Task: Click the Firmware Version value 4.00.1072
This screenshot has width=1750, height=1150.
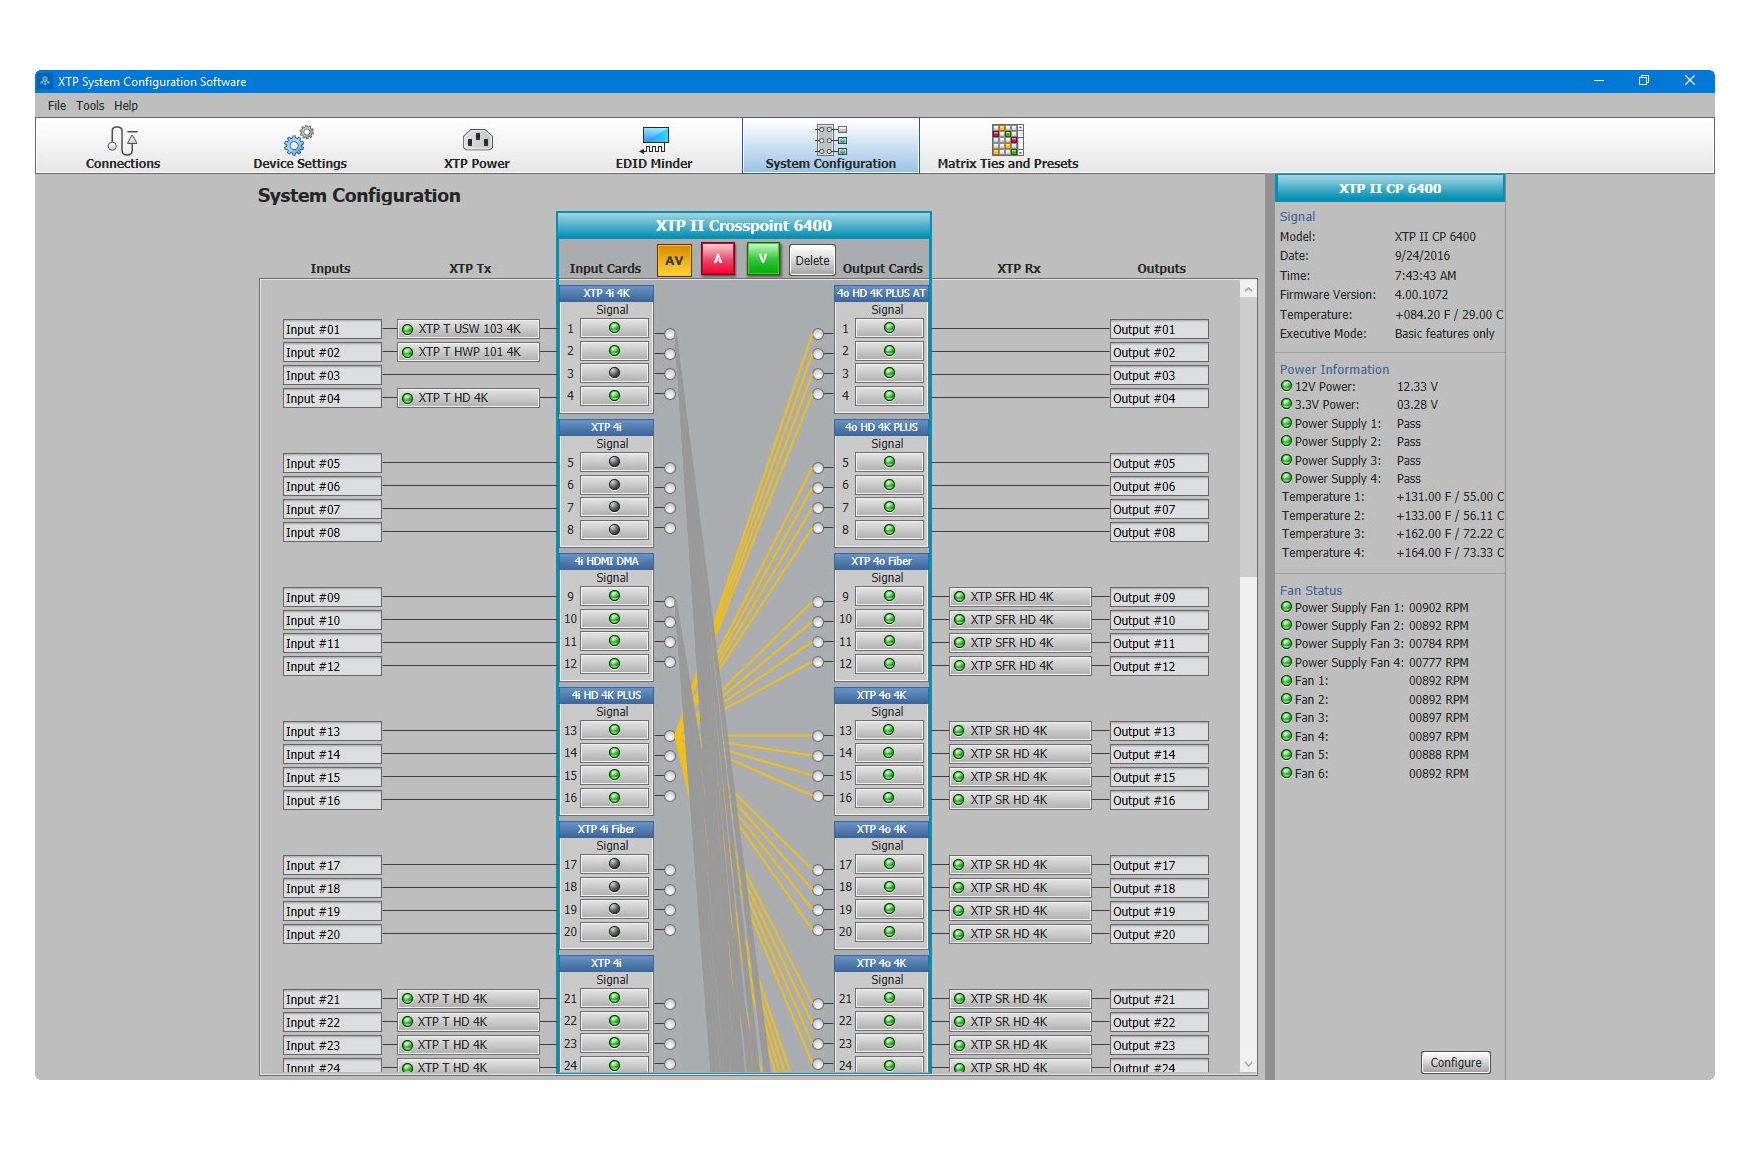Action: click(x=1421, y=295)
